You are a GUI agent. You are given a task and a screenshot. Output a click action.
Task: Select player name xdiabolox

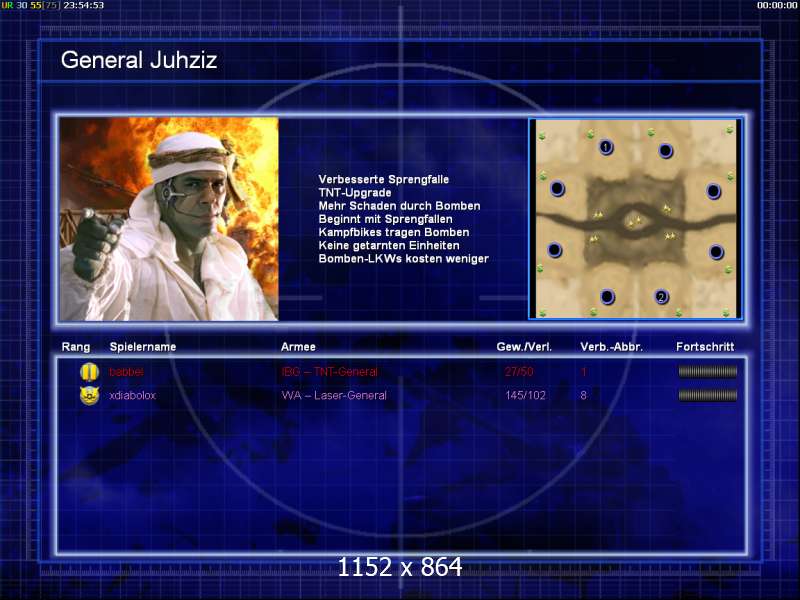[133, 395]
